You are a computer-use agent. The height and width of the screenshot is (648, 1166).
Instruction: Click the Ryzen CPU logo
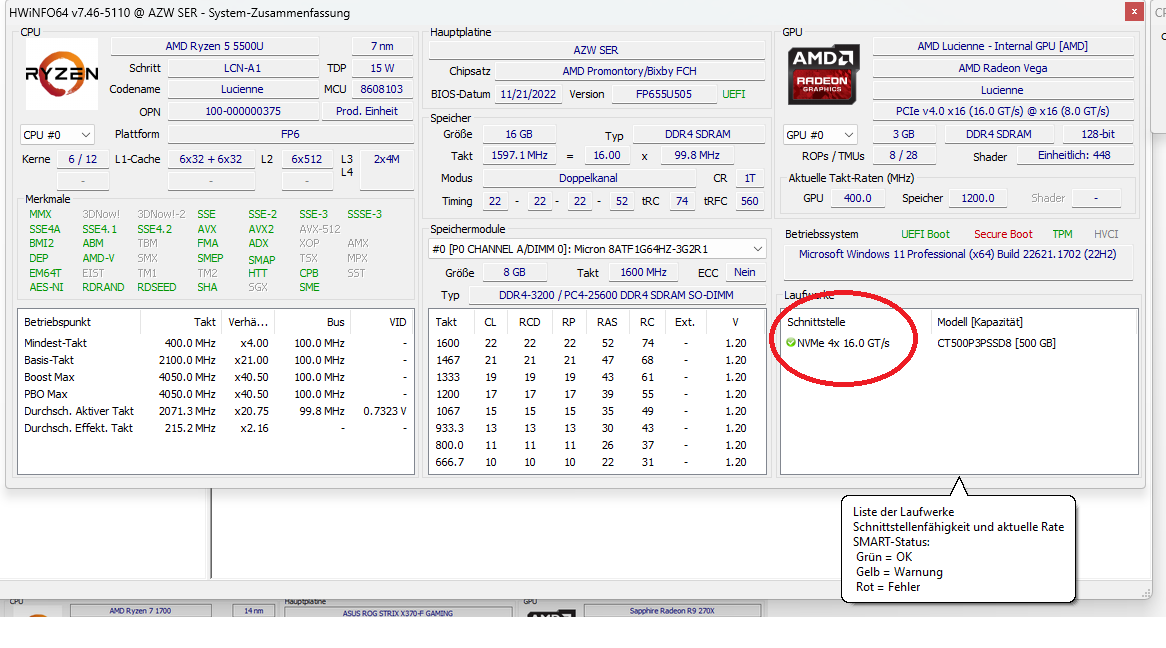tap(62, 74)
